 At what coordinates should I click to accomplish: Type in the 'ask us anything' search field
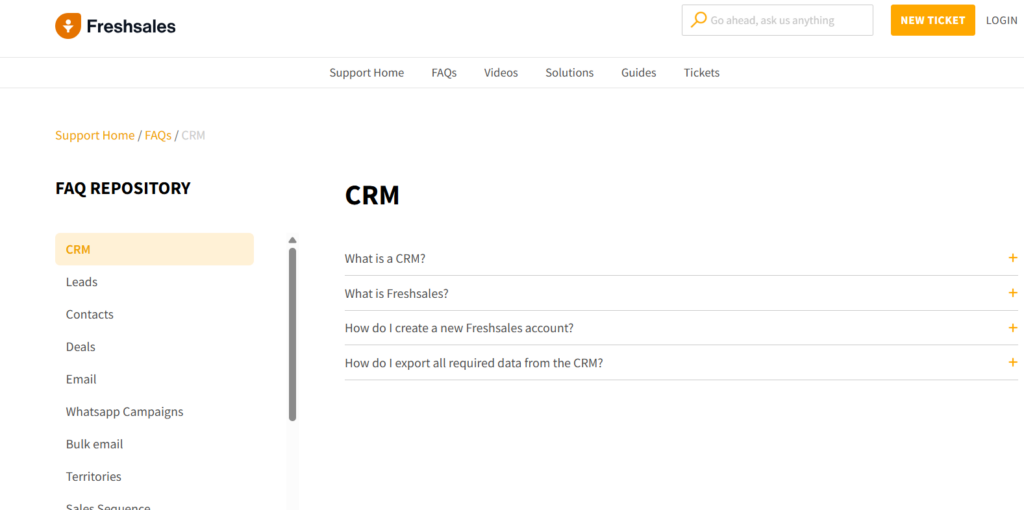[785, 20]
